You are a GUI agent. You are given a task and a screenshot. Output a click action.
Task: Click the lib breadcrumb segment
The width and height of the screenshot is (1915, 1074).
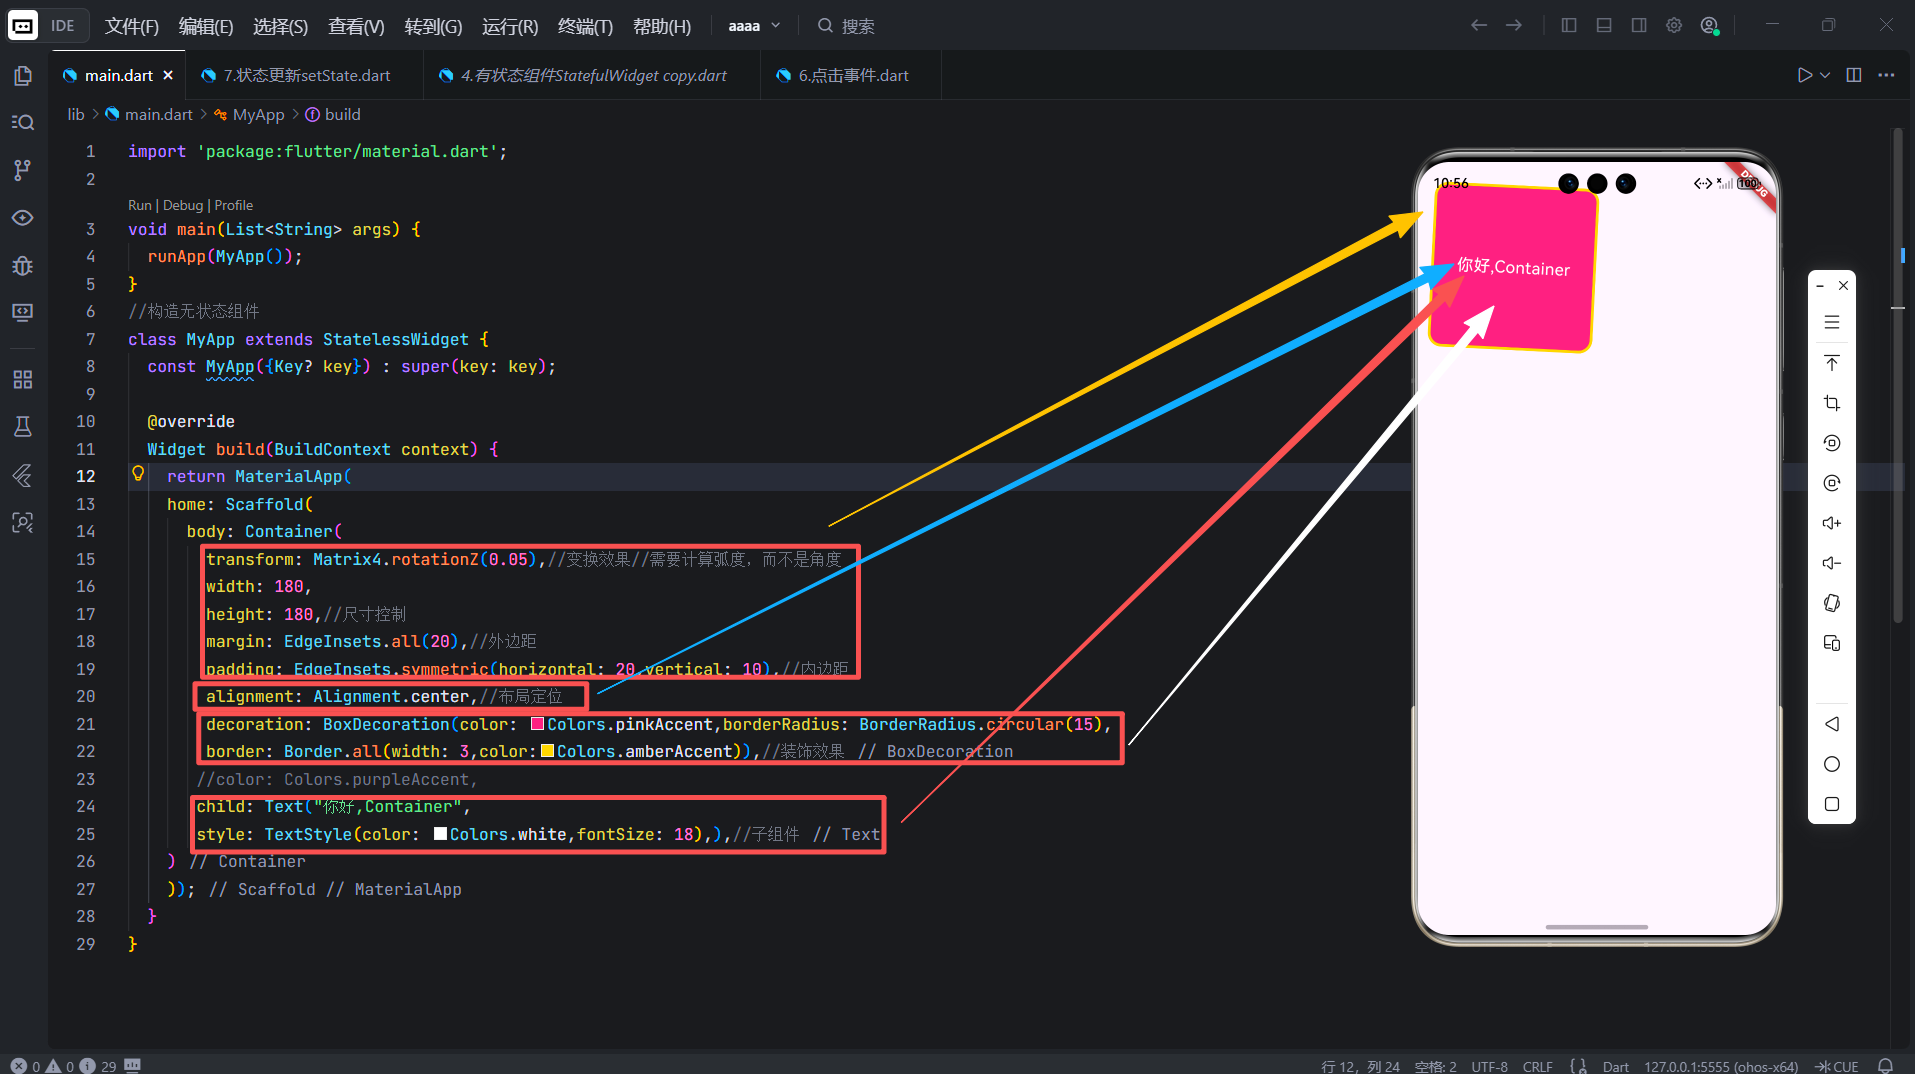tap(76, 115)
